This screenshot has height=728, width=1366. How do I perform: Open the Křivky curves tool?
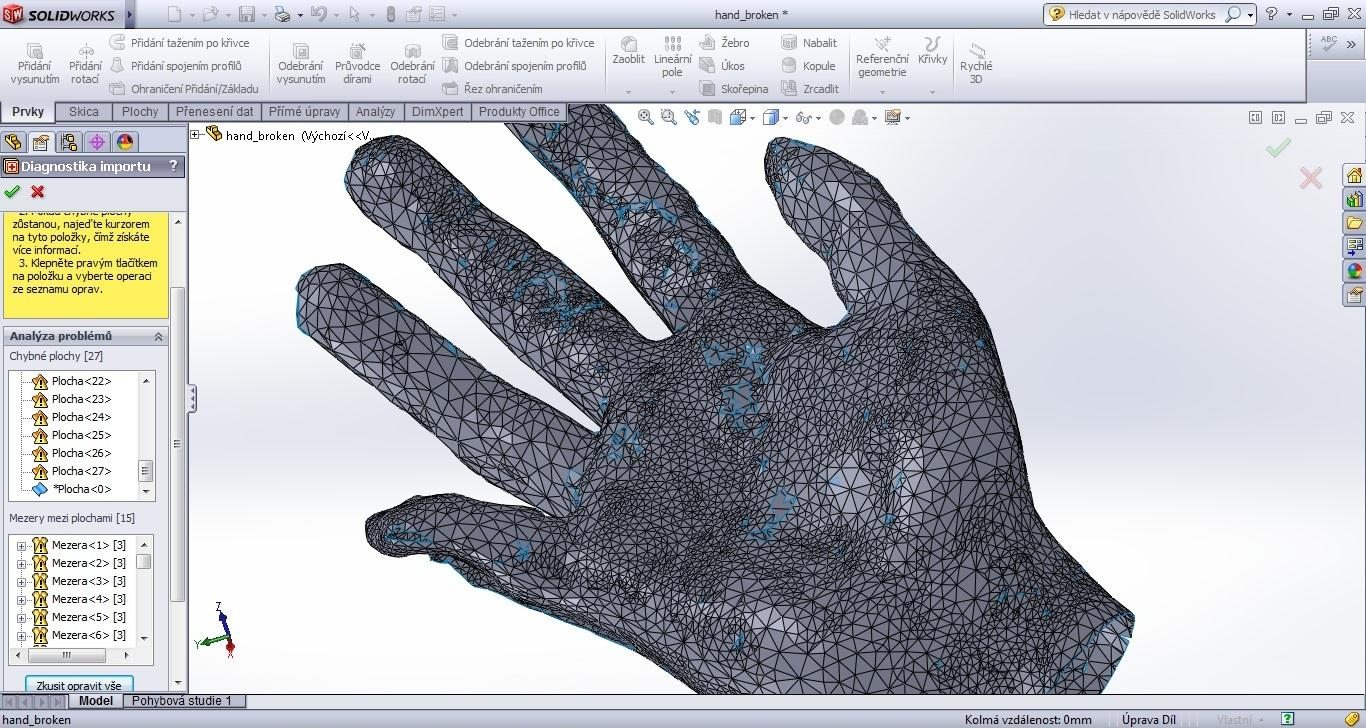(932, 51)
